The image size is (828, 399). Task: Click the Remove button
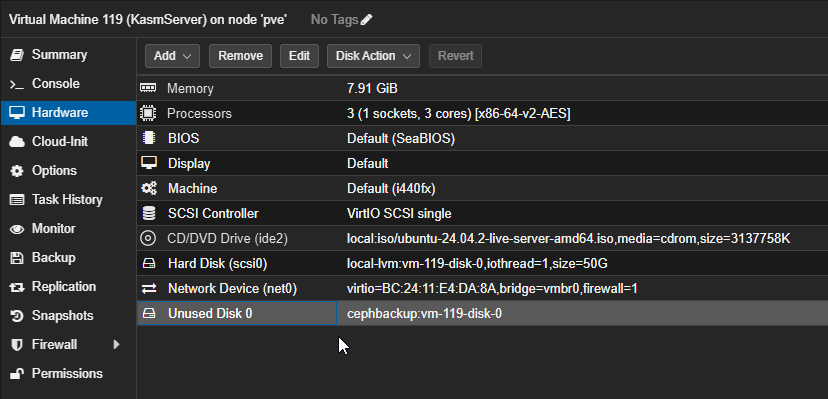[240, 56]
